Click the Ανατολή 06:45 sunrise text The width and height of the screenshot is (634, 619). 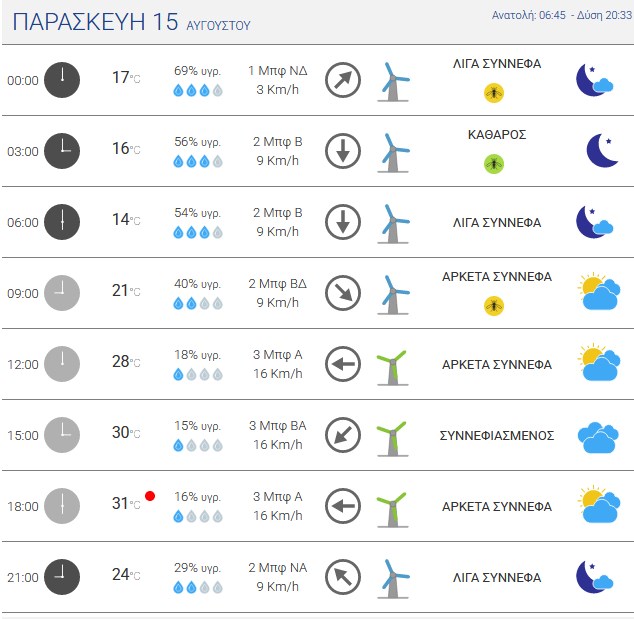click(528, 15)
